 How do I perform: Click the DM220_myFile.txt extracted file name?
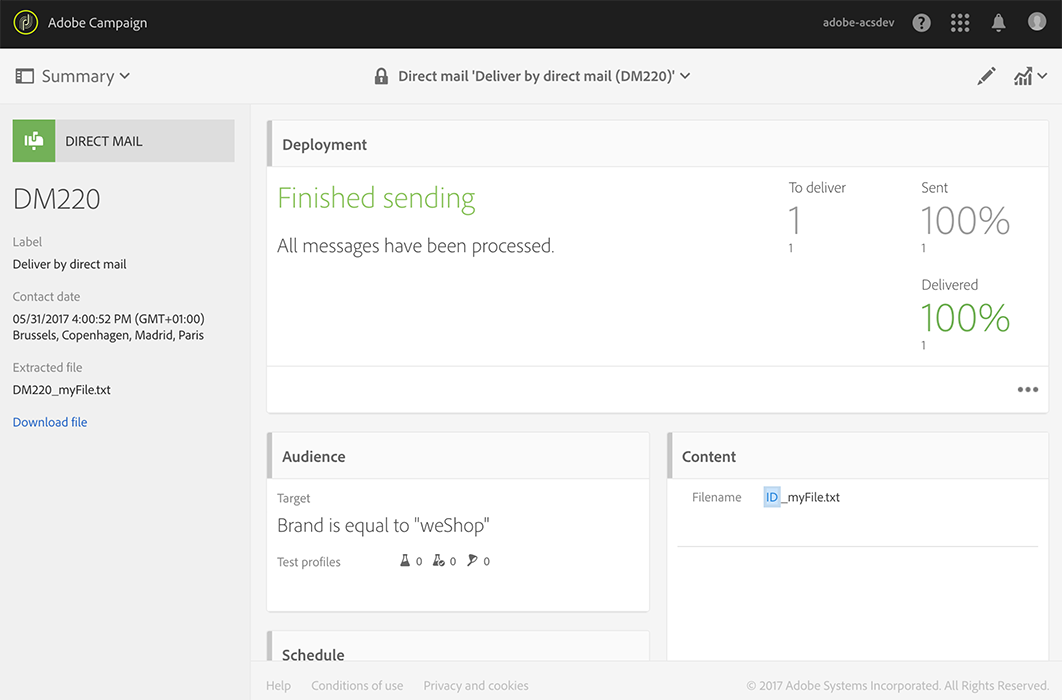[62, 390]
